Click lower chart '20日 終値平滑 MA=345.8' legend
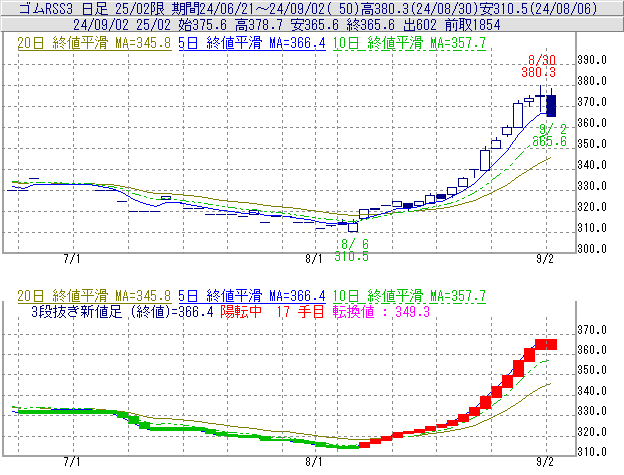The height and width of the screenshot is (475, 624). click(94, 296)
